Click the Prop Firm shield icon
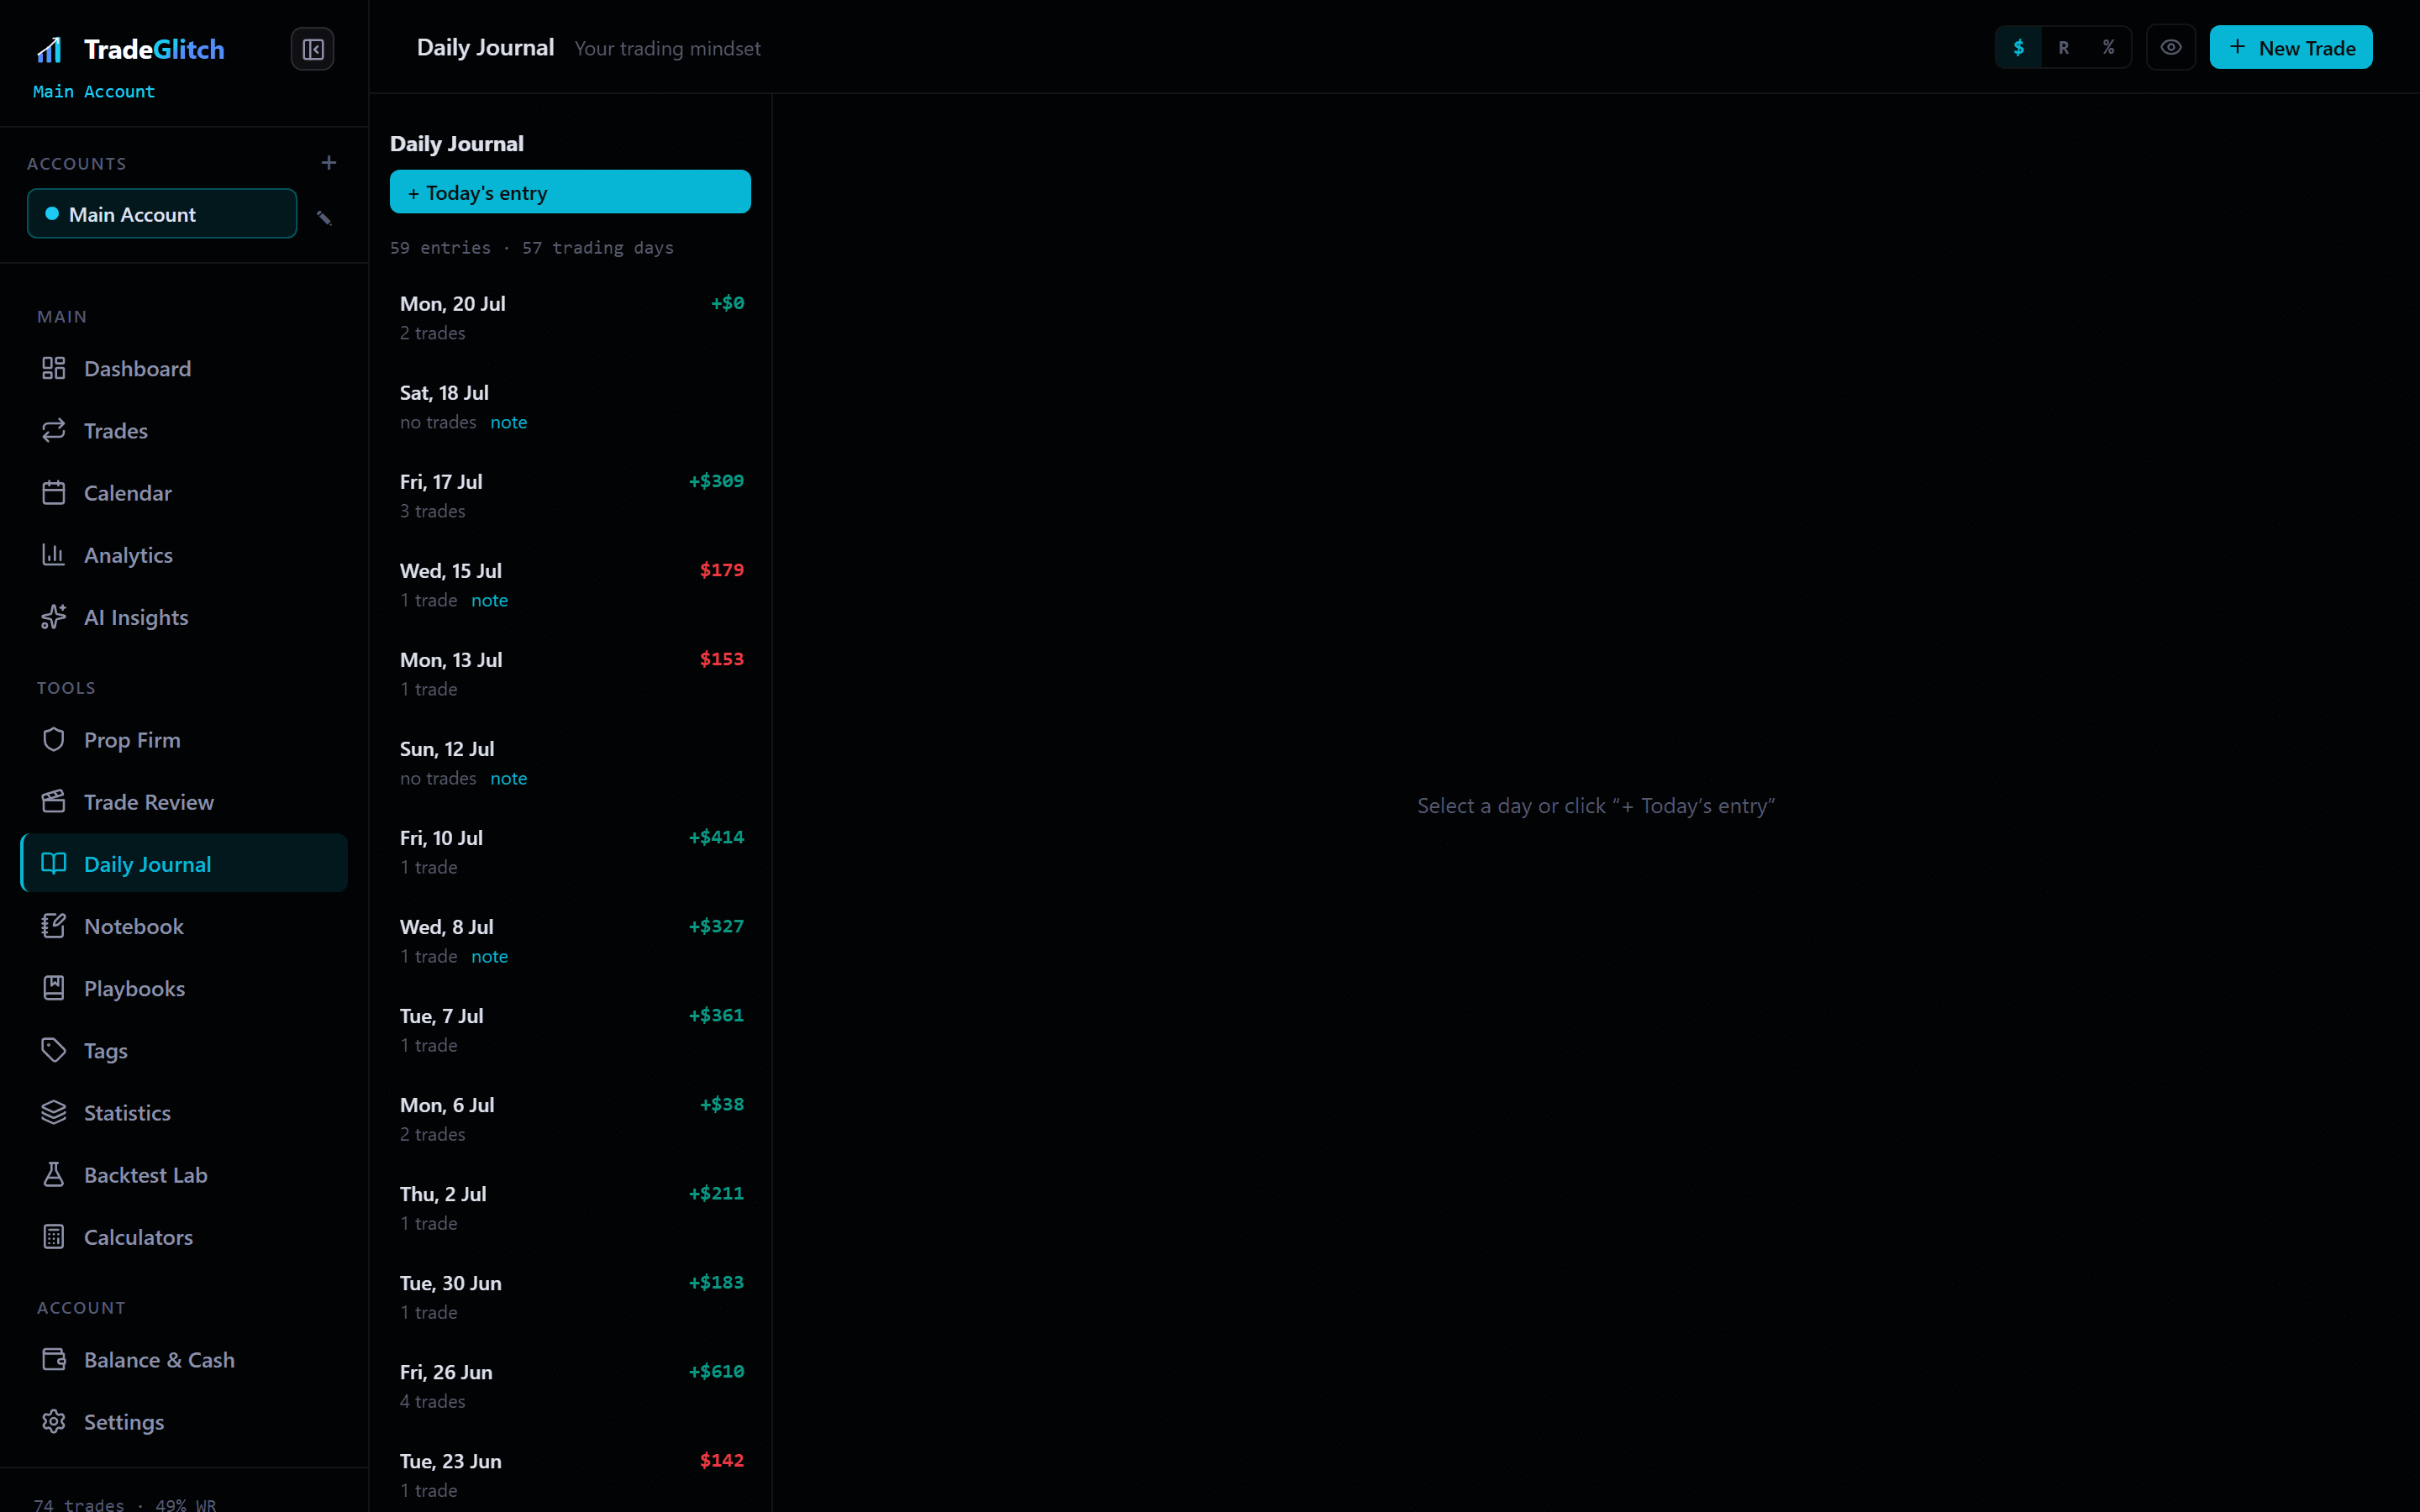2420x1512 pixels. click(54, 739)
